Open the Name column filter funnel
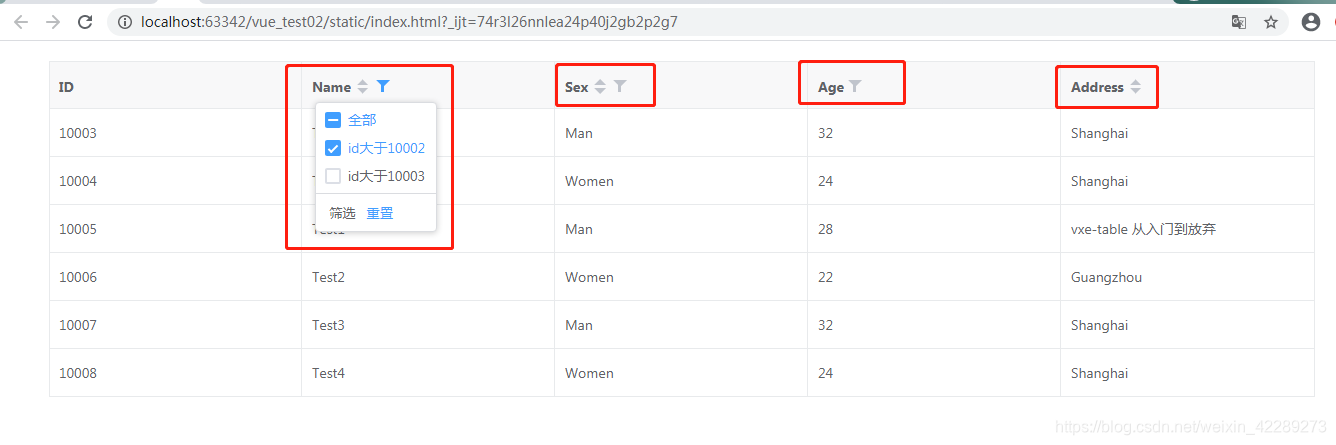Screen dimensions: 1336x445 click(x=383, y=87)
